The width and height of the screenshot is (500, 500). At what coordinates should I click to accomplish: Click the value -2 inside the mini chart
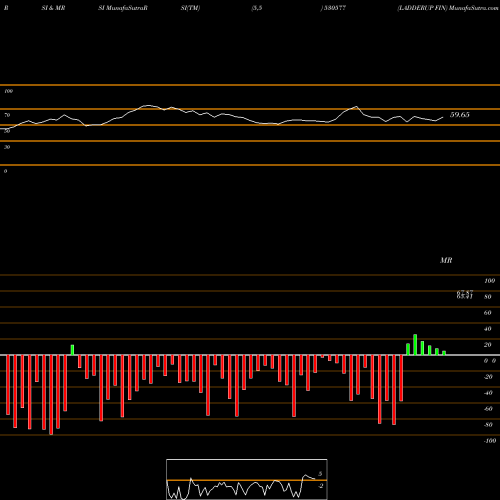pos(320,486)
